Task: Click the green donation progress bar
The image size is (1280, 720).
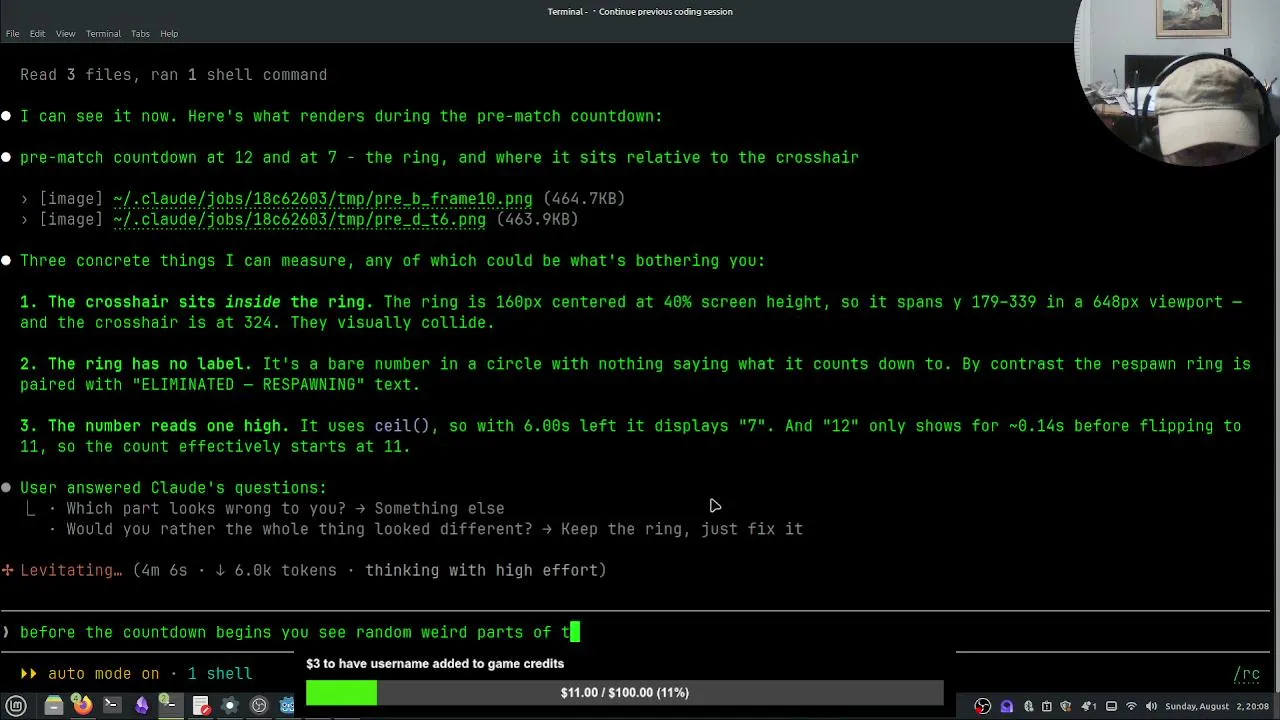Action: (341, 692)
